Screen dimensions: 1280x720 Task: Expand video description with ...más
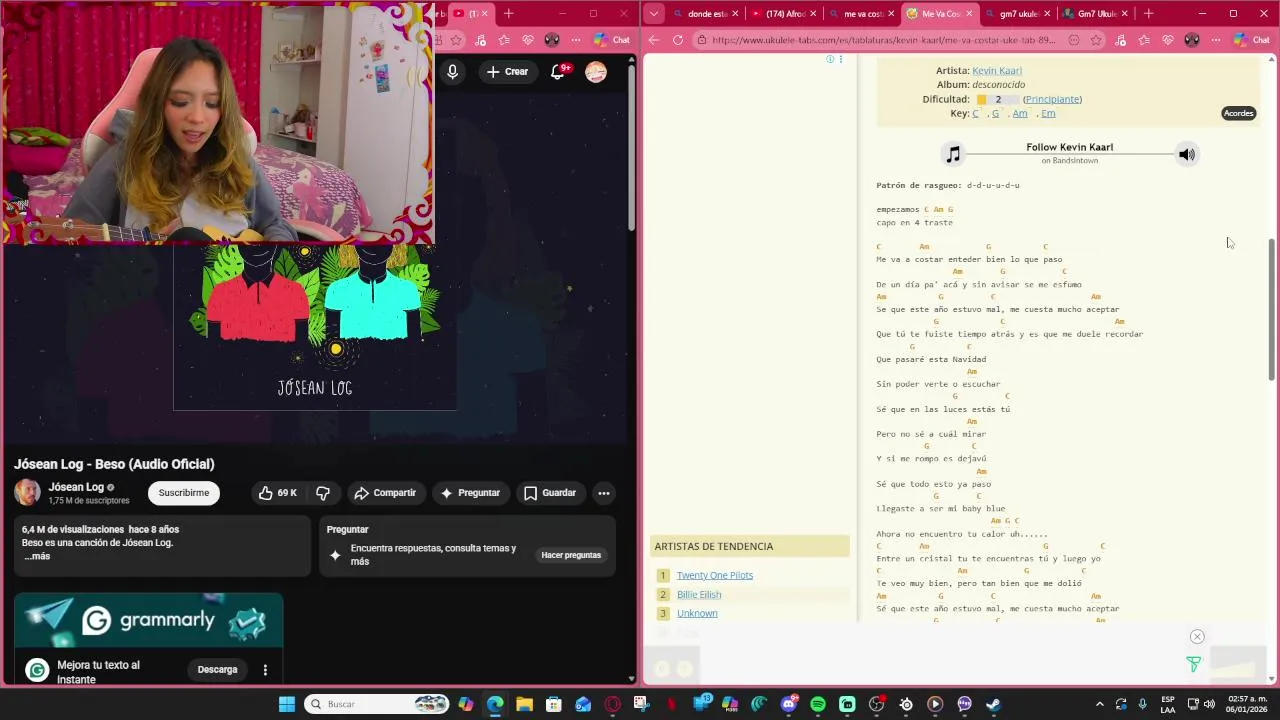click(x=37, y=556)
